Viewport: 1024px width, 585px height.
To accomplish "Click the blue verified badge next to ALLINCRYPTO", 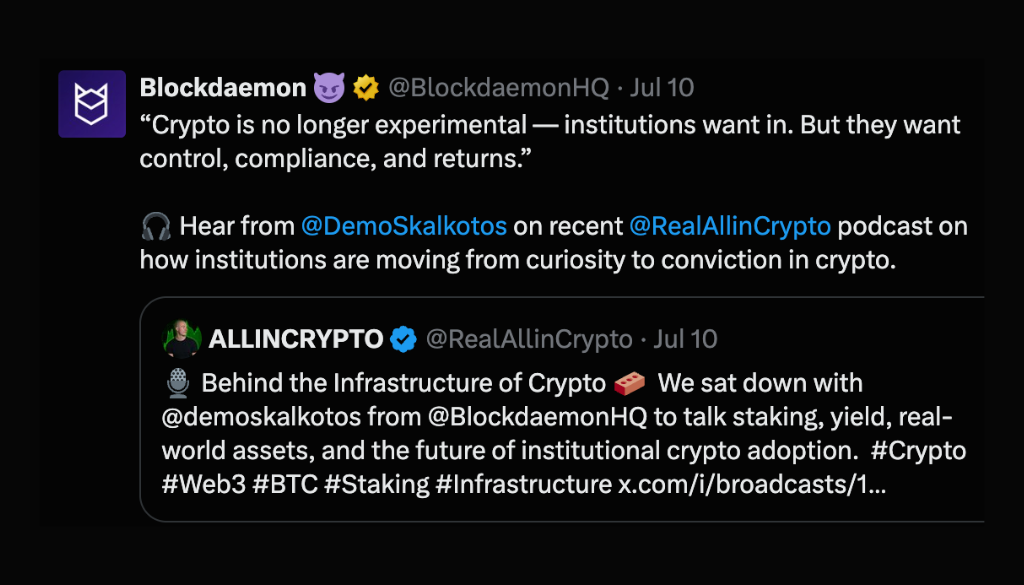I will point(403,339).
